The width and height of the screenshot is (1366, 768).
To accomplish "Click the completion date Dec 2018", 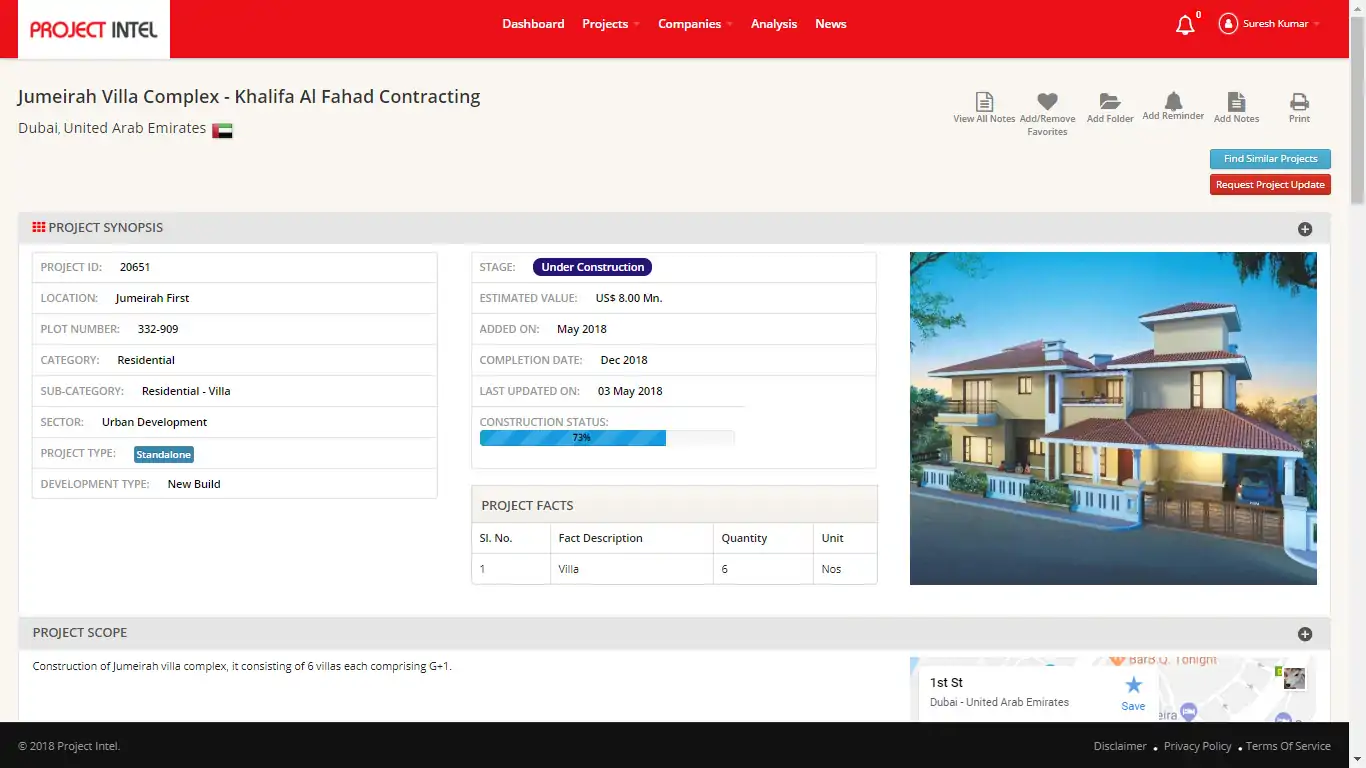I will click(x=624, y=360).
